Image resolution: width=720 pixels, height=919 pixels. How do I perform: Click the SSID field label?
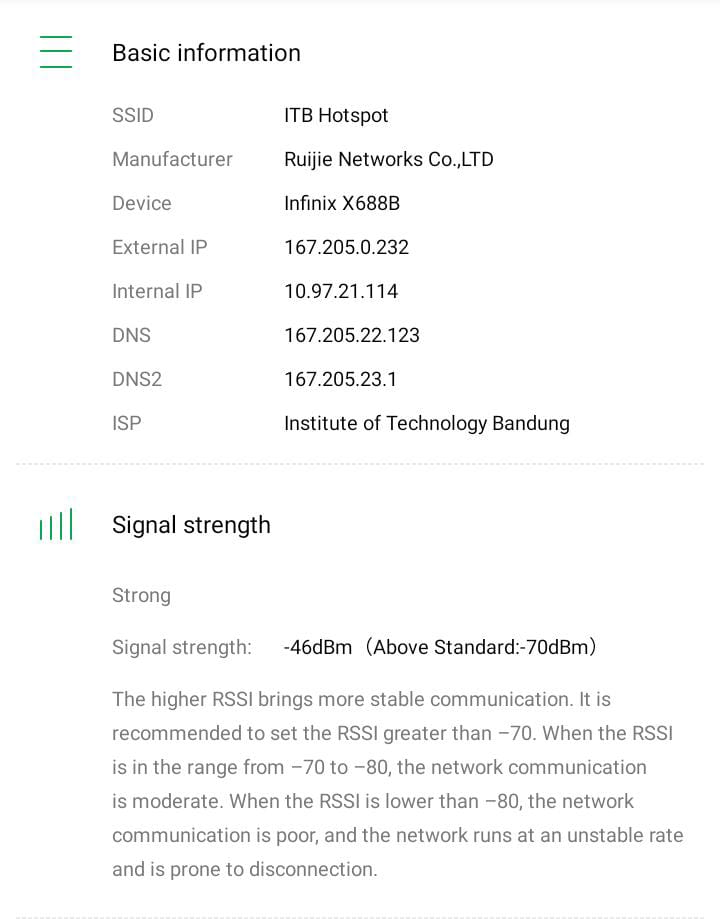point(133,115)
